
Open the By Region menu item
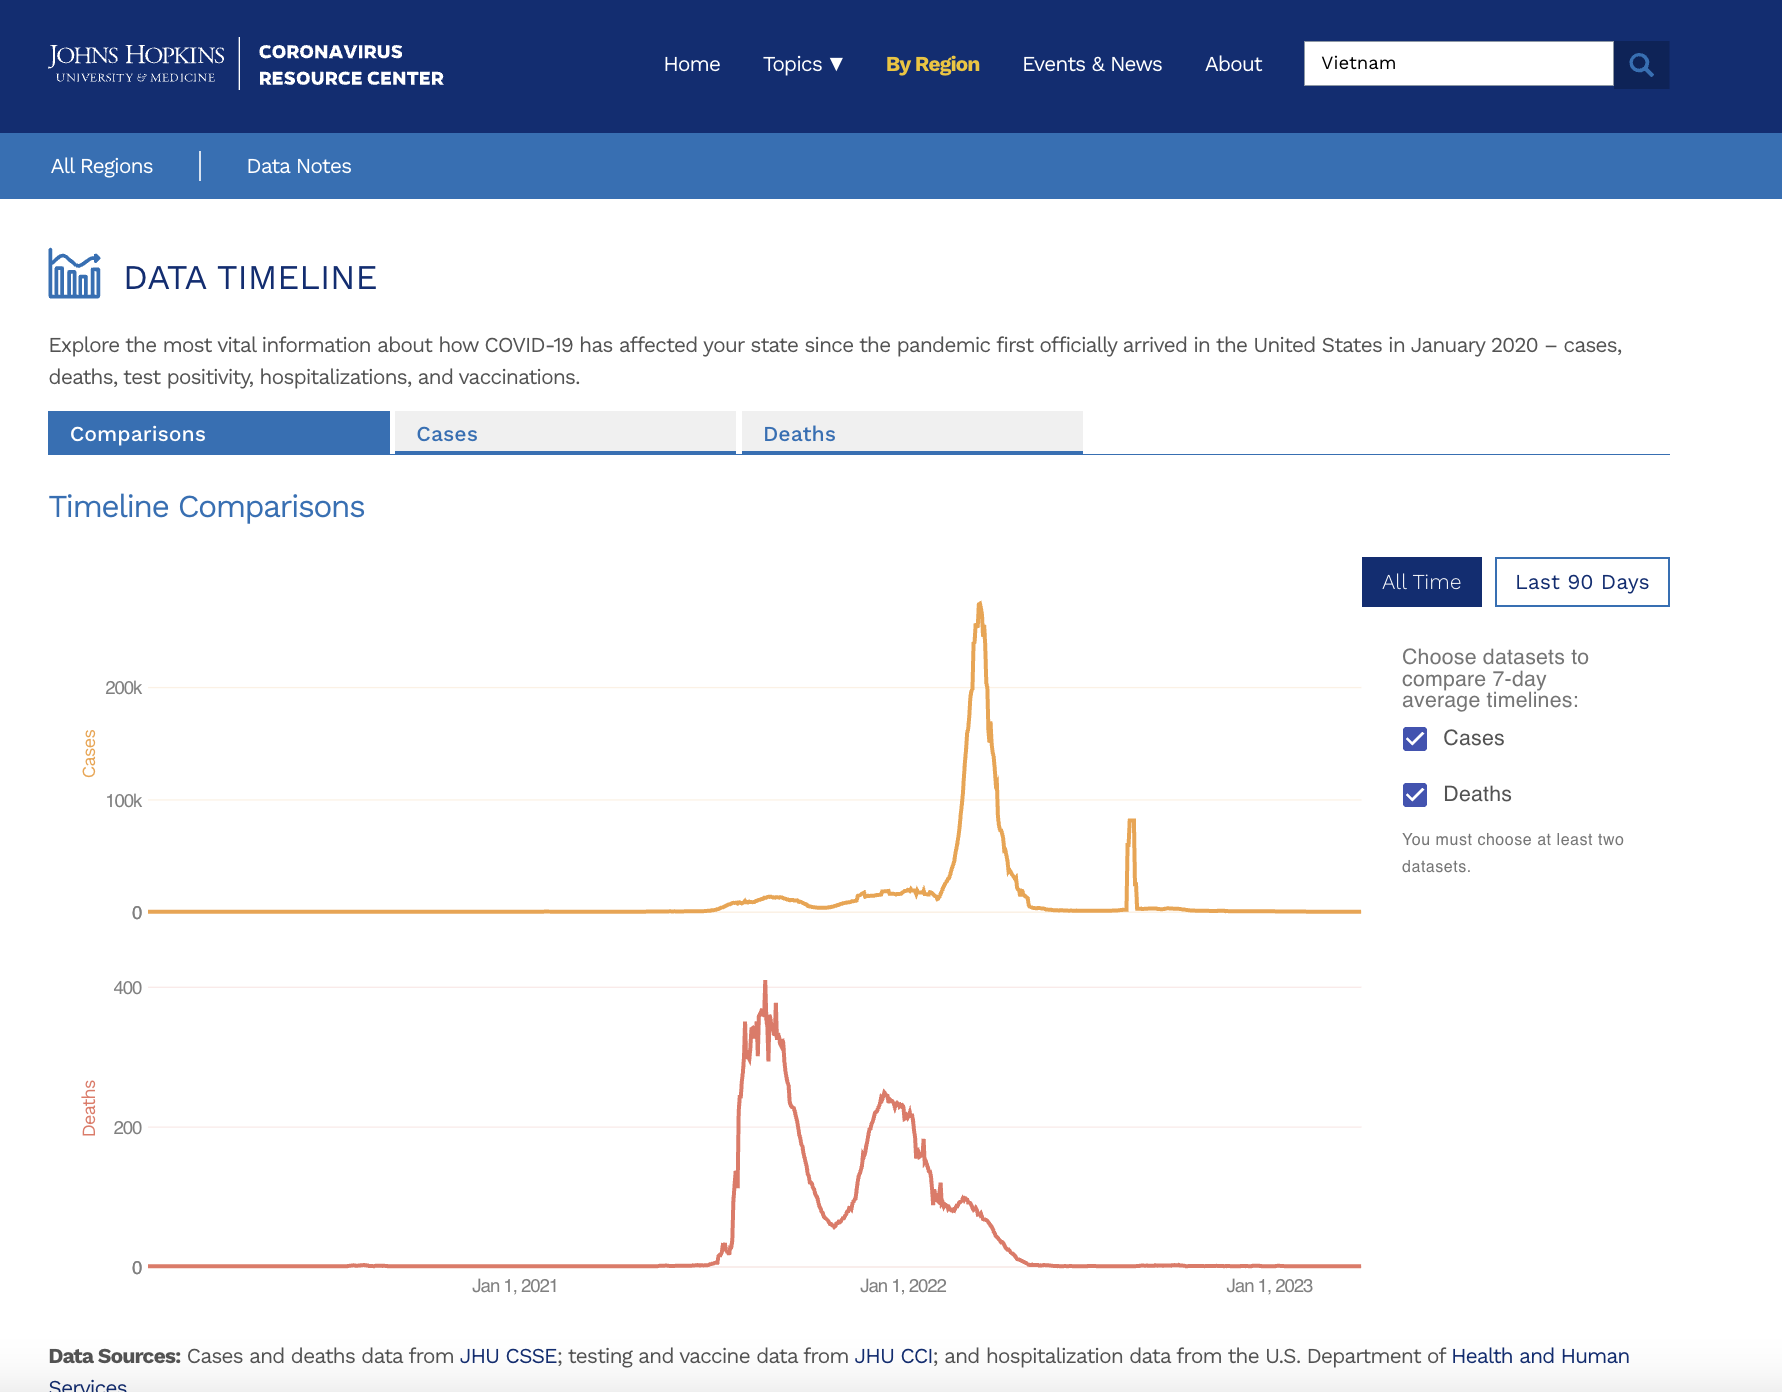(932, 64)
